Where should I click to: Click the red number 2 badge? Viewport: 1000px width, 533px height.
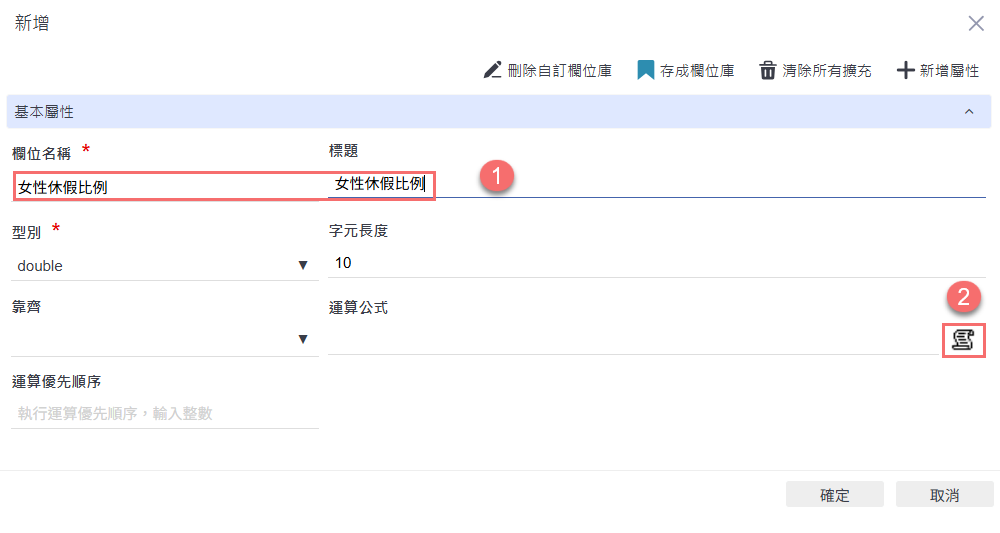click(964, 297)
